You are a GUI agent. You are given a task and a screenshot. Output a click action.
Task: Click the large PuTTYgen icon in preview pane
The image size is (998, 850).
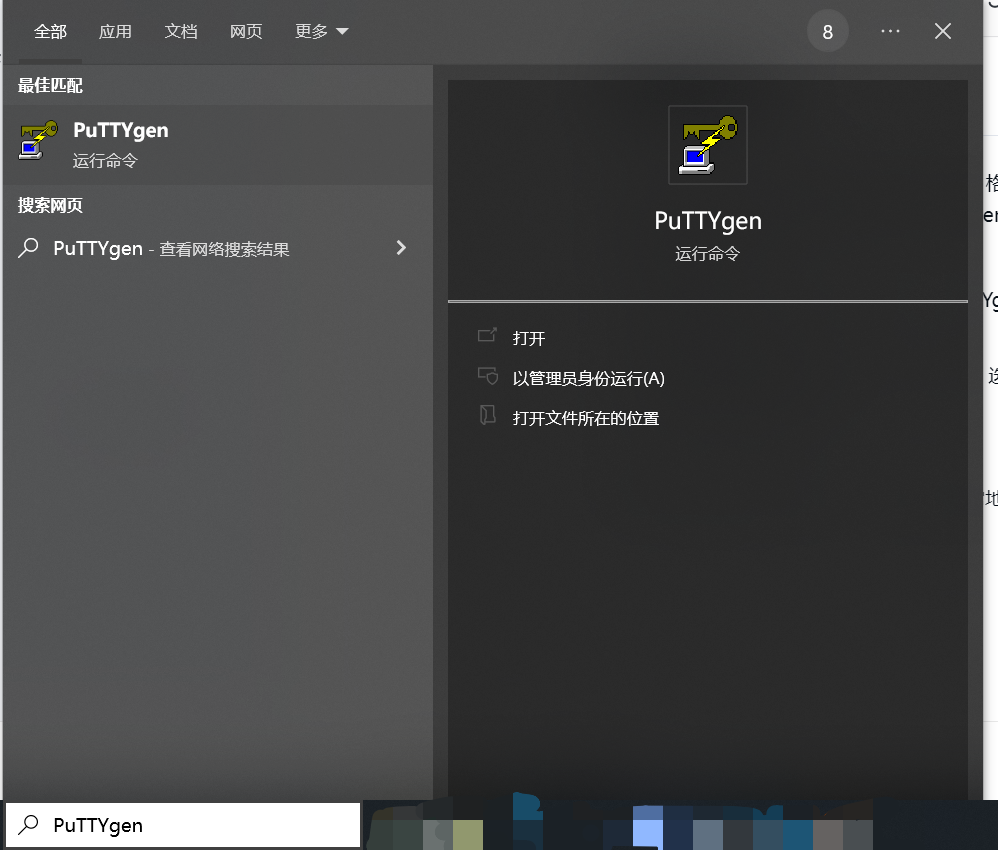[x=708, y=145]
